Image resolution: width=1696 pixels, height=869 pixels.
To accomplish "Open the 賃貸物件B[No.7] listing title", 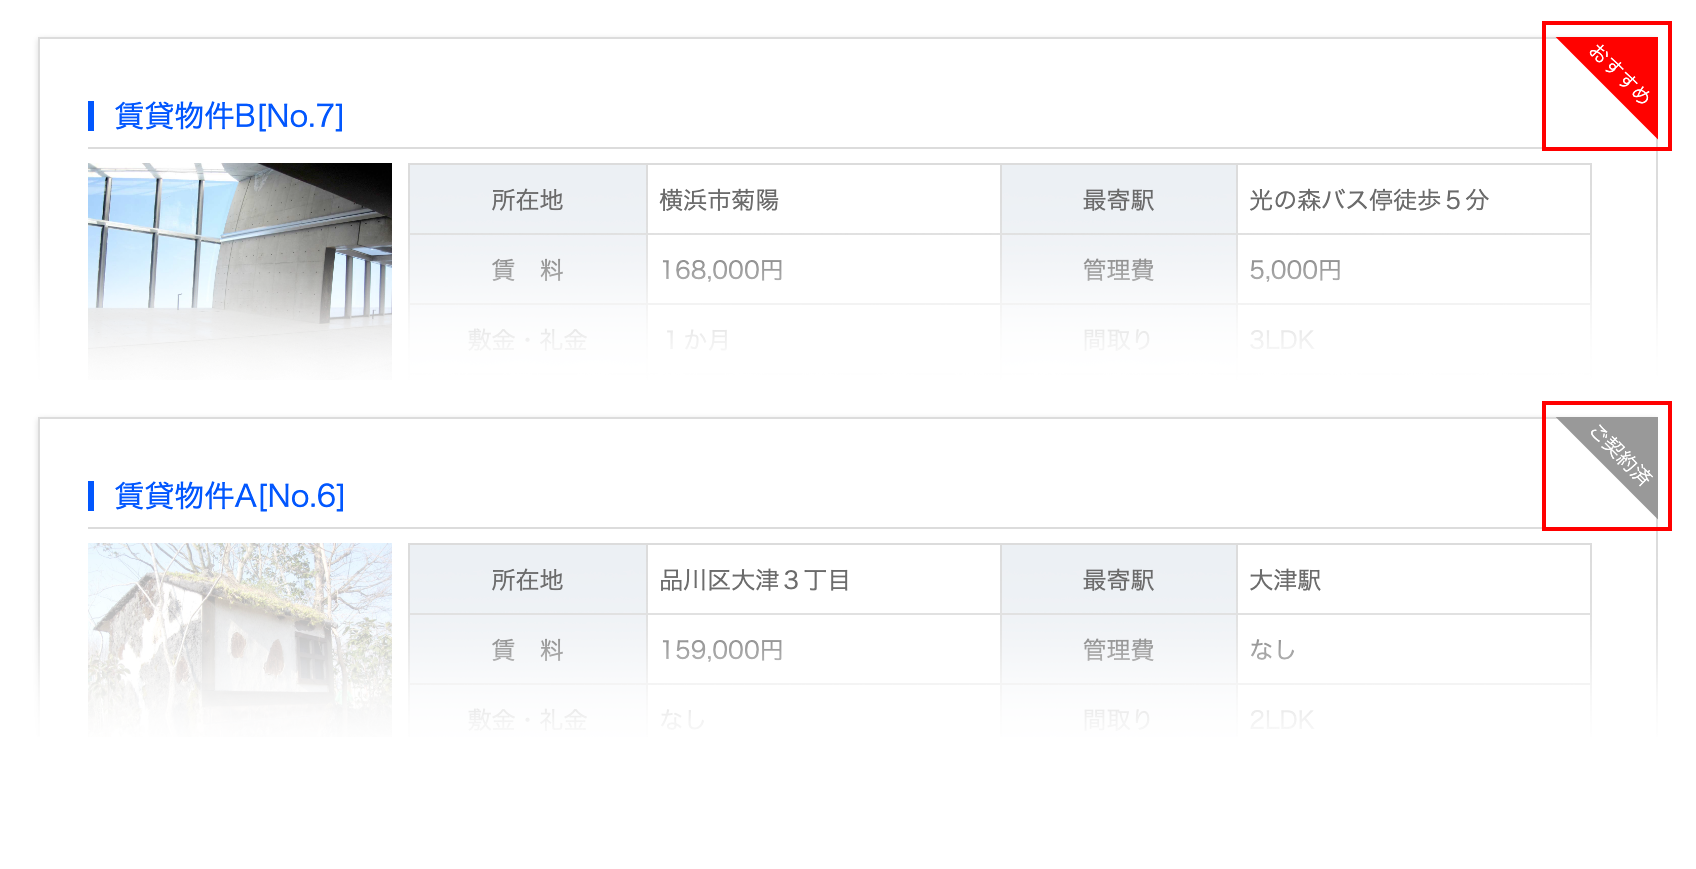I will (x=229, y=116).
